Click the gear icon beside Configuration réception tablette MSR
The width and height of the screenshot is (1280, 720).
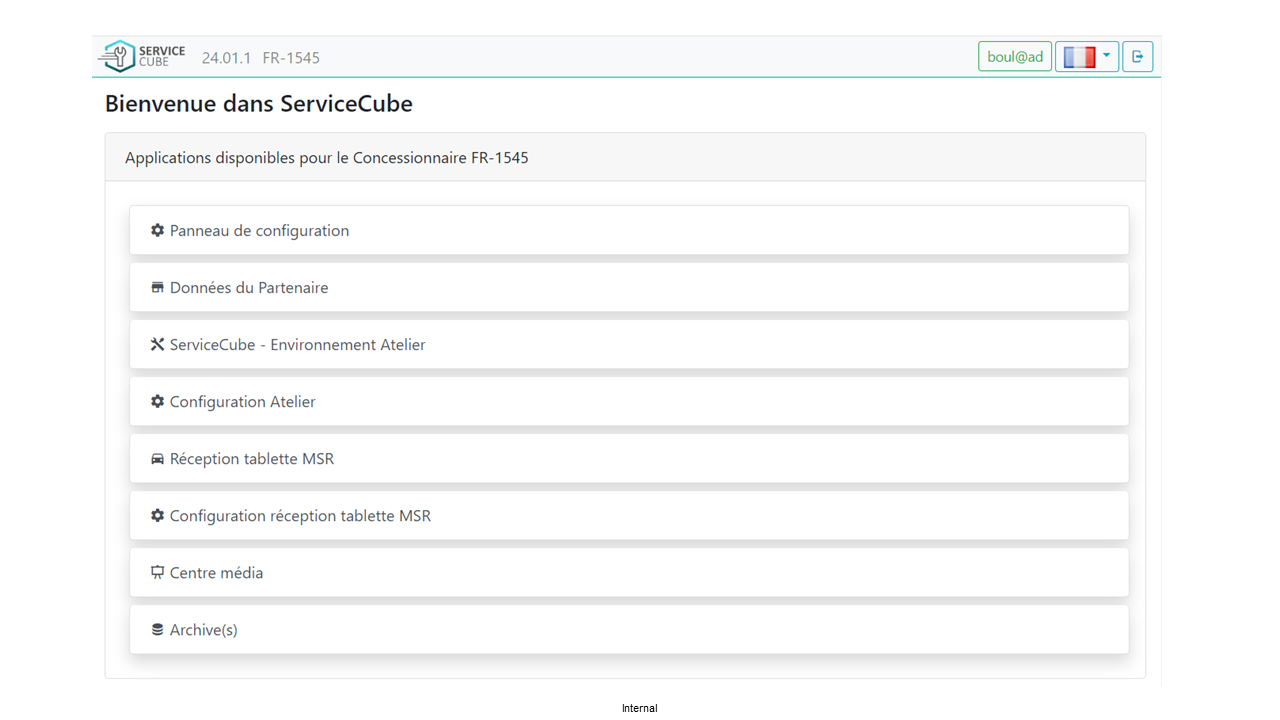click(157, 516)
